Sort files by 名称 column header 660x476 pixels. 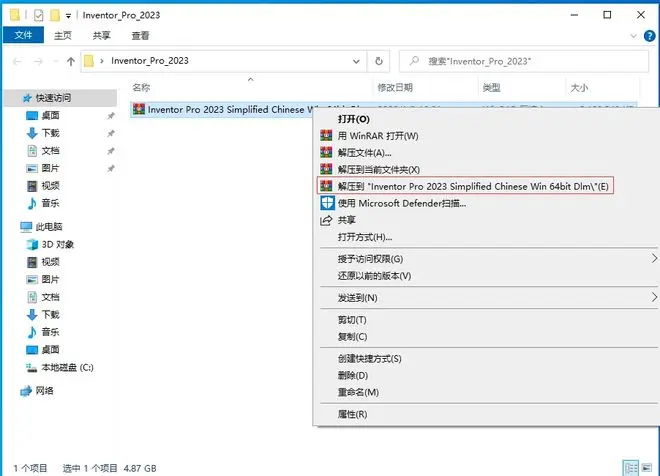tap(141, 88)
